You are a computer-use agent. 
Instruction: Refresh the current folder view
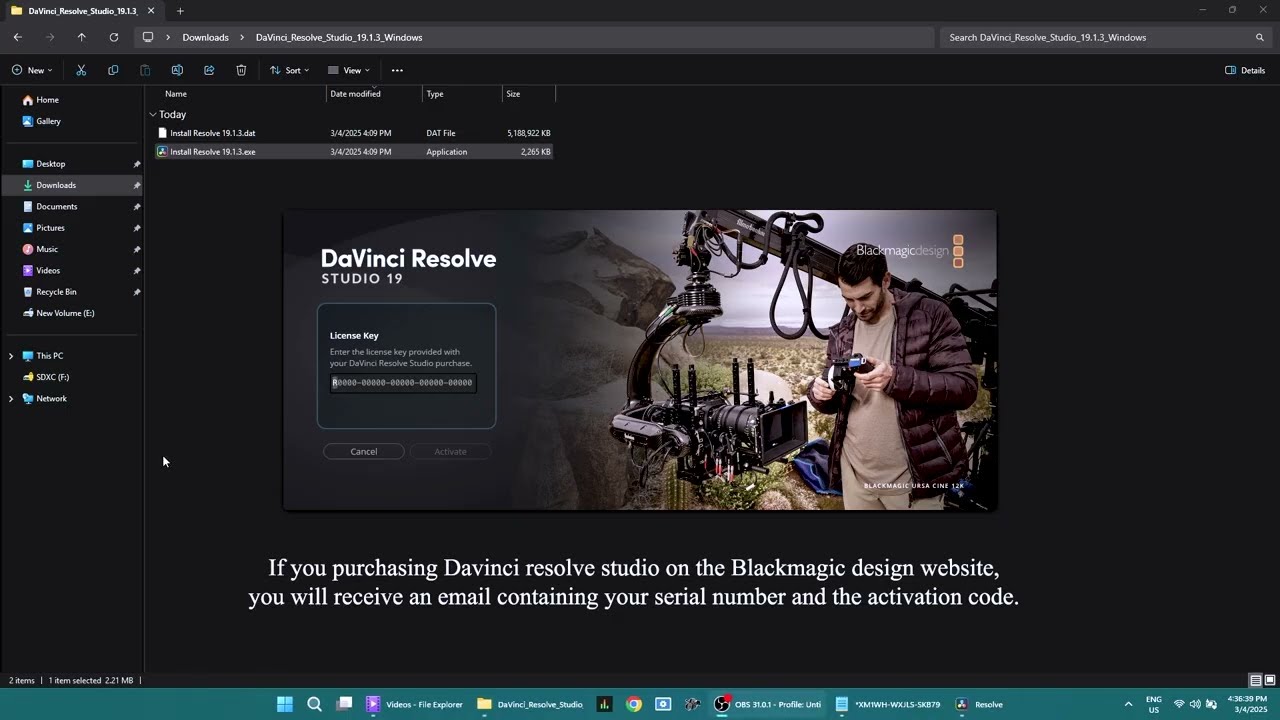point(114,37)
